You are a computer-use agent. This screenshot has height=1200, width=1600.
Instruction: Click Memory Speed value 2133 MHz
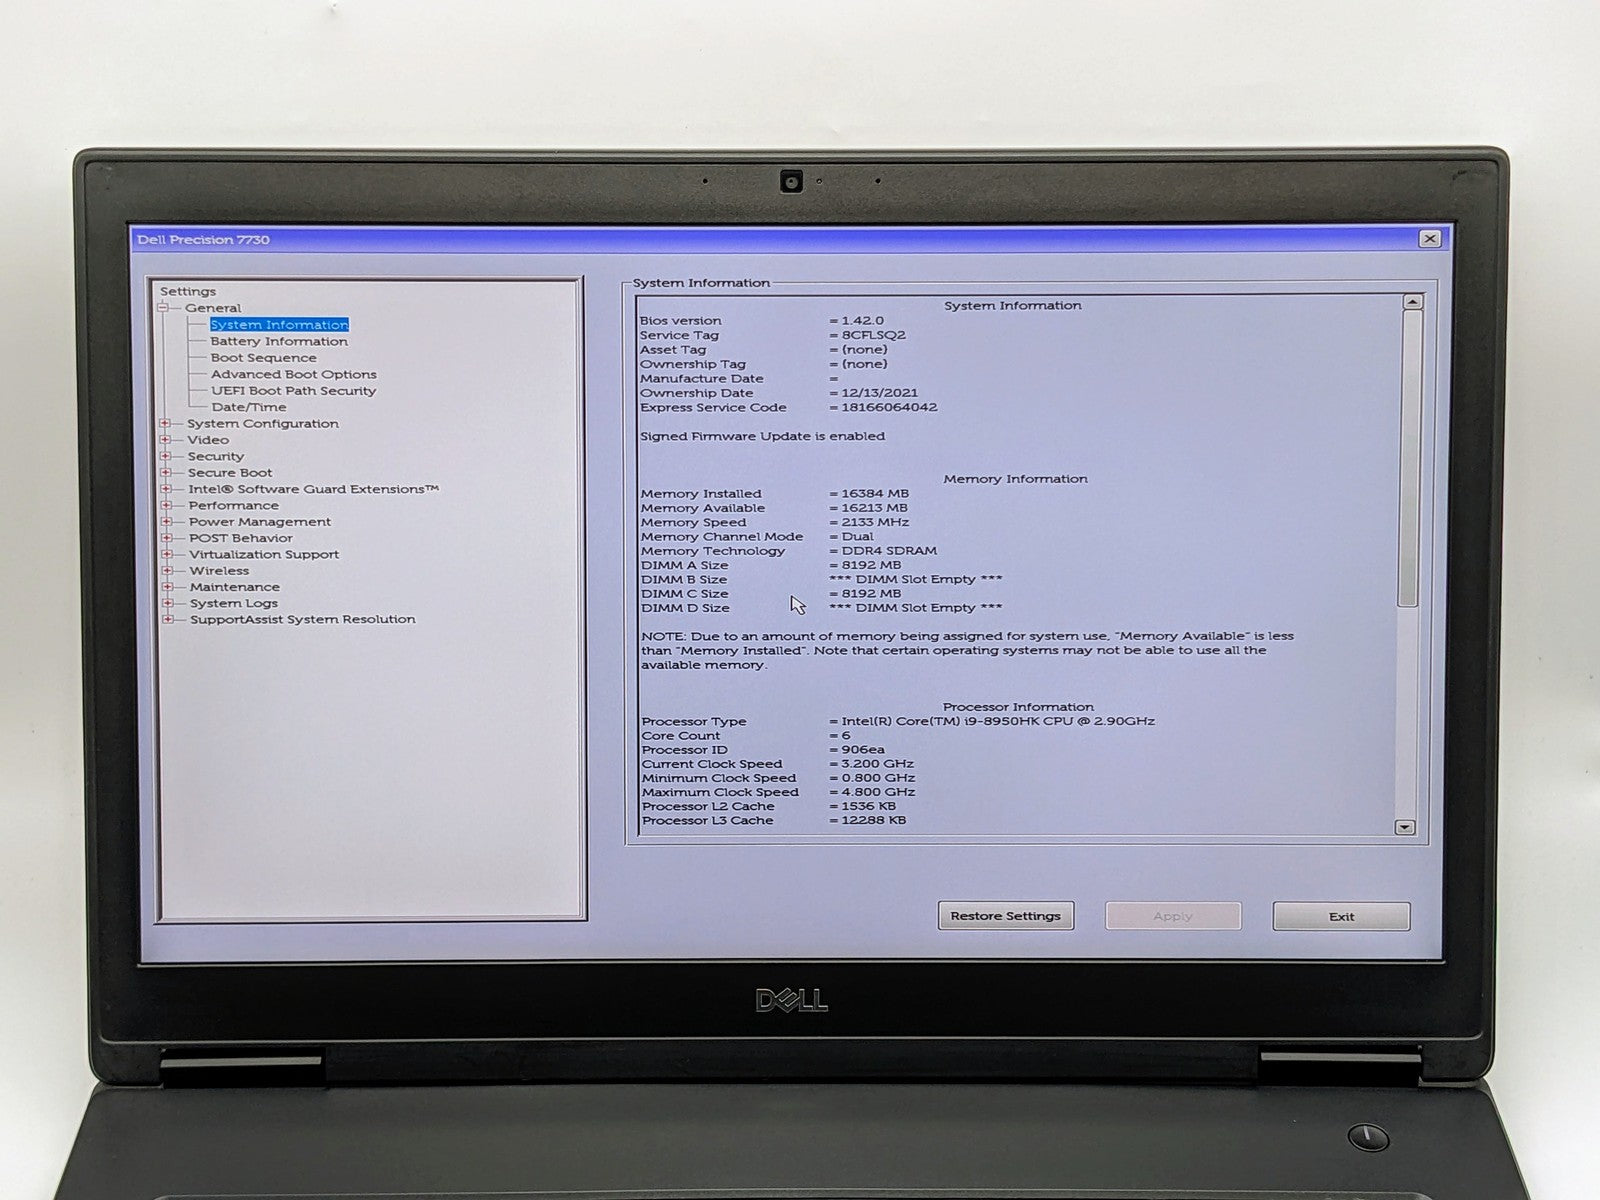pos(875,522)
